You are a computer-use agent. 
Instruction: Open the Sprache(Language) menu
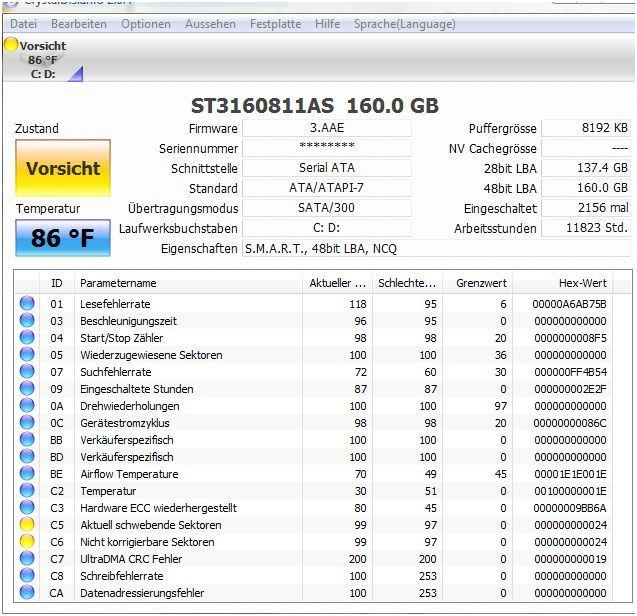[405, 24]
